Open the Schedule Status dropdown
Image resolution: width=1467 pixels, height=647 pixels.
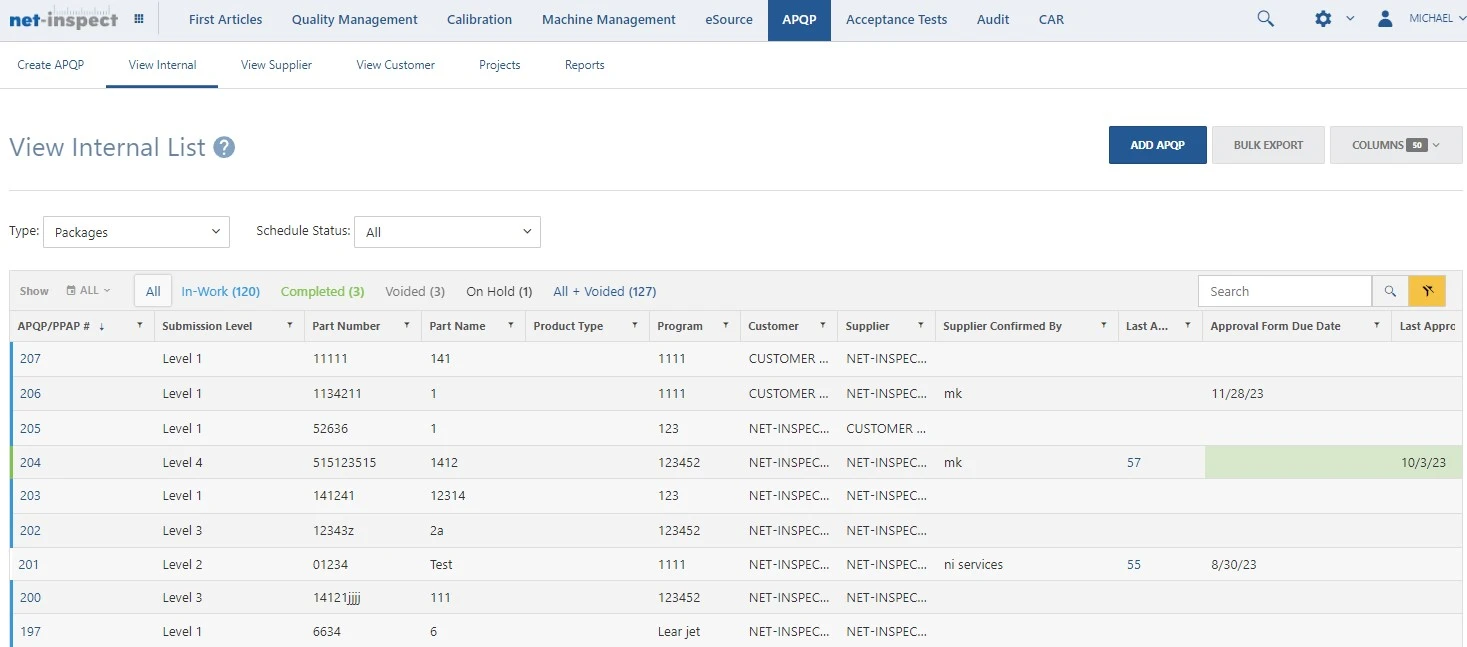[447, 231]
